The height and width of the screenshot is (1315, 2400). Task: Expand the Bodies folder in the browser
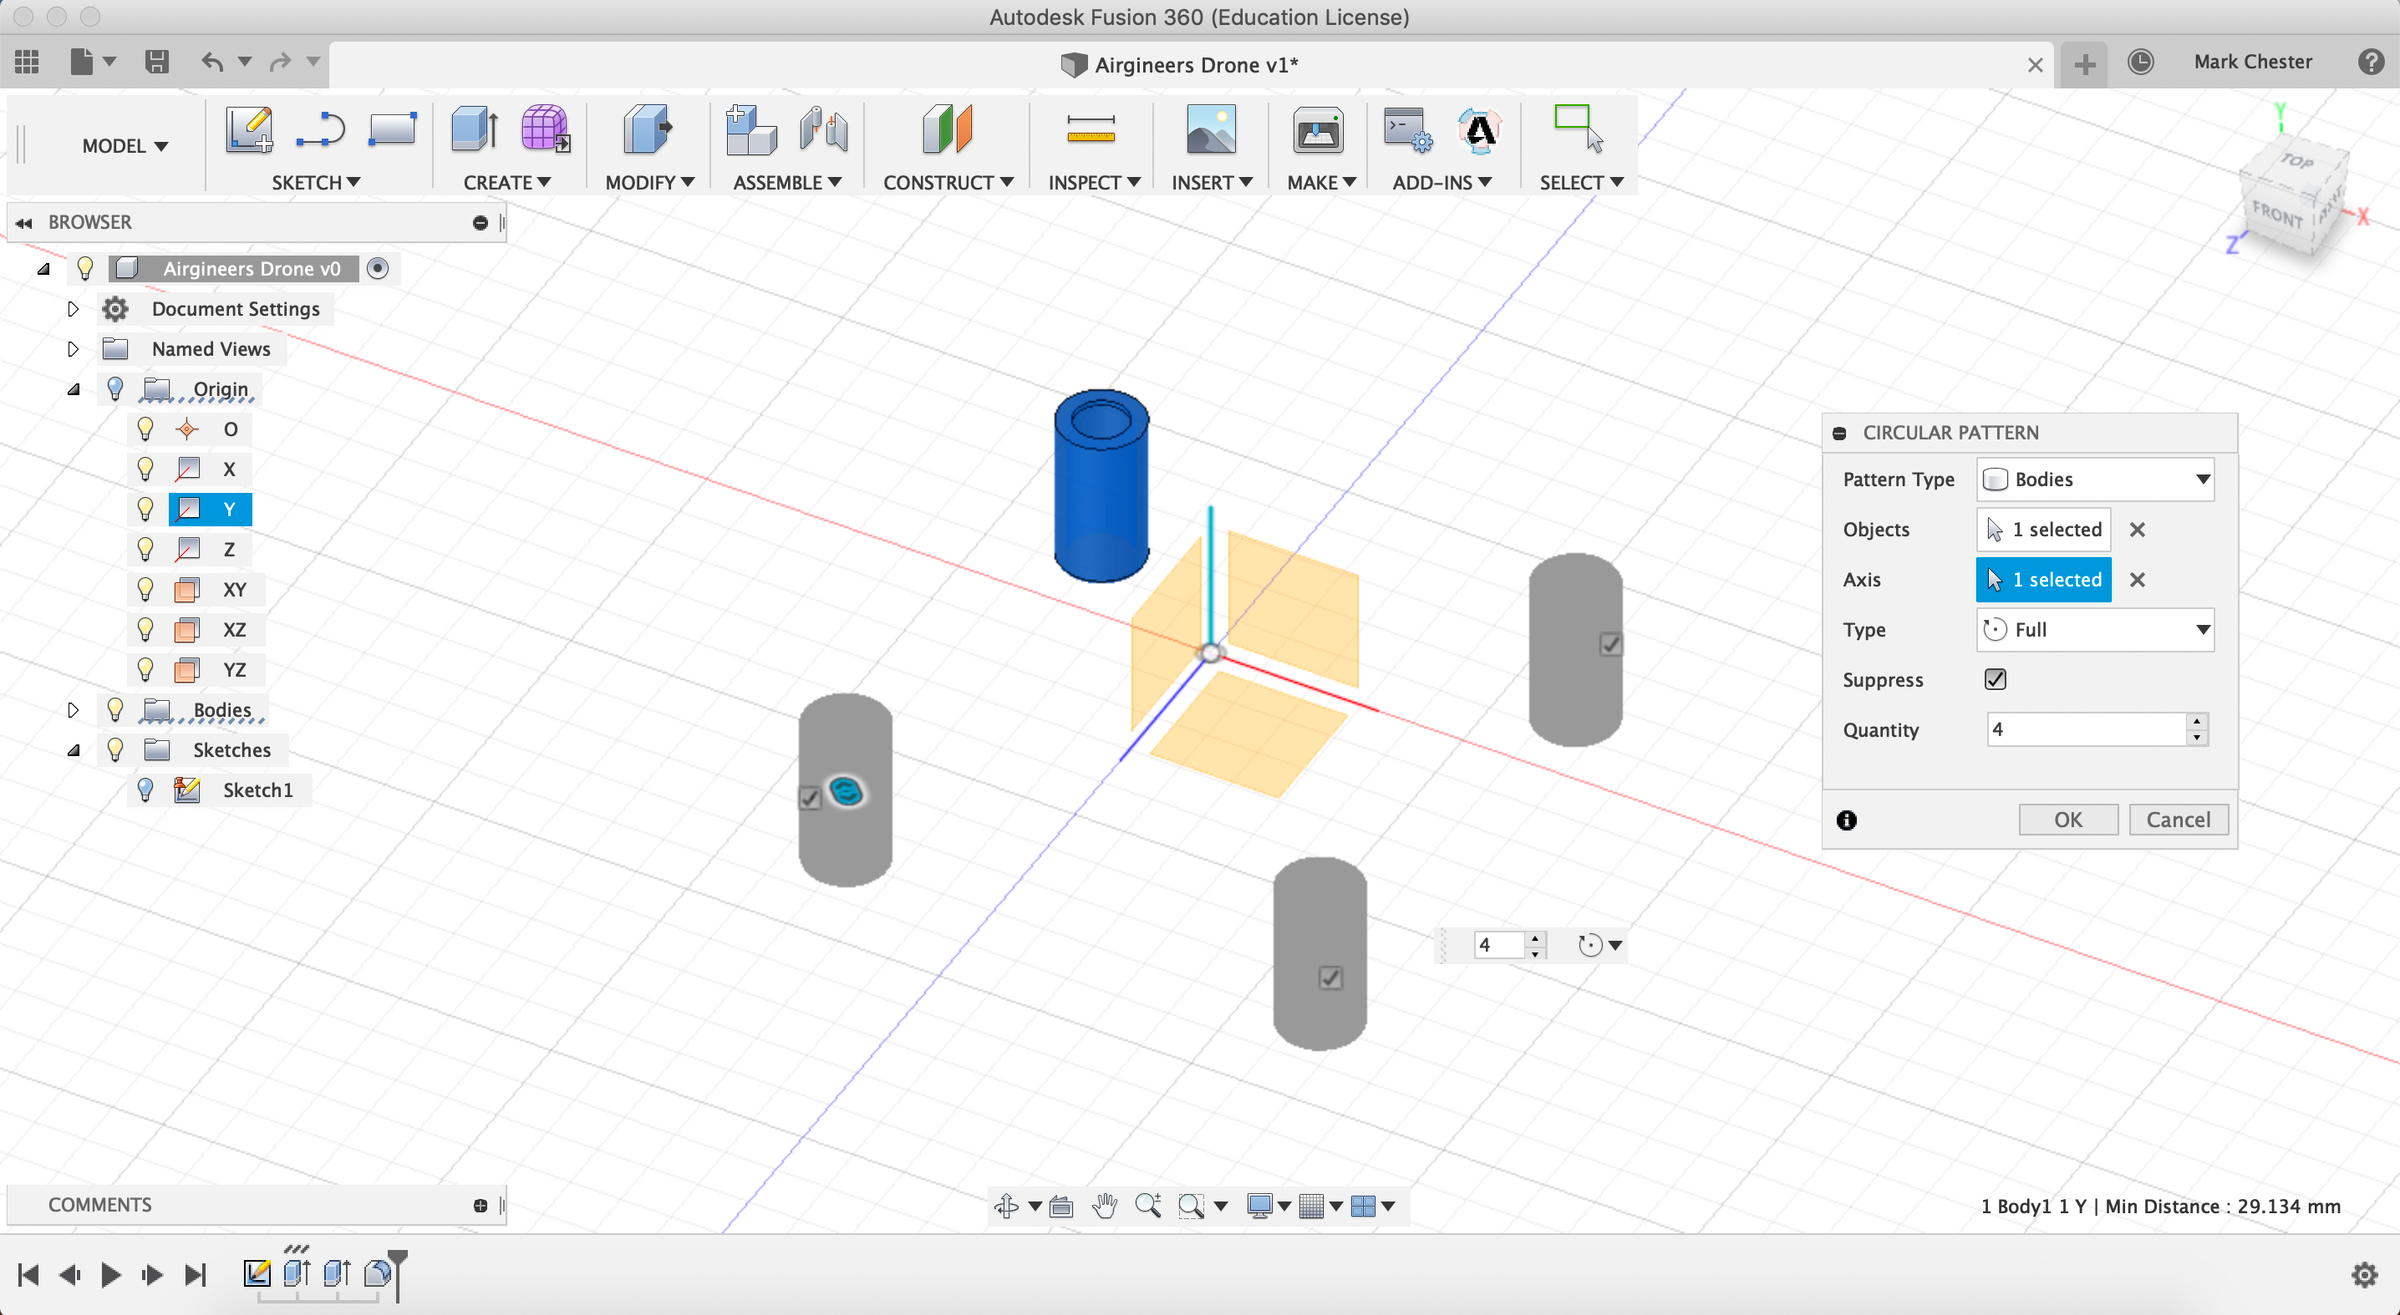pyautogui.click(x=74, y=709)
